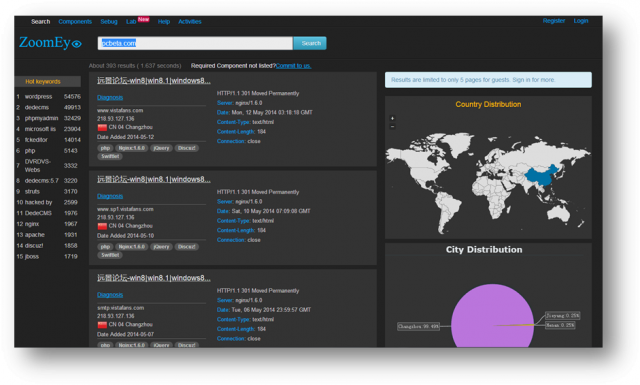Click China flag in smtp.vistafans.com result
Viewport: 640px width, 385px height.
pos(102,325)
